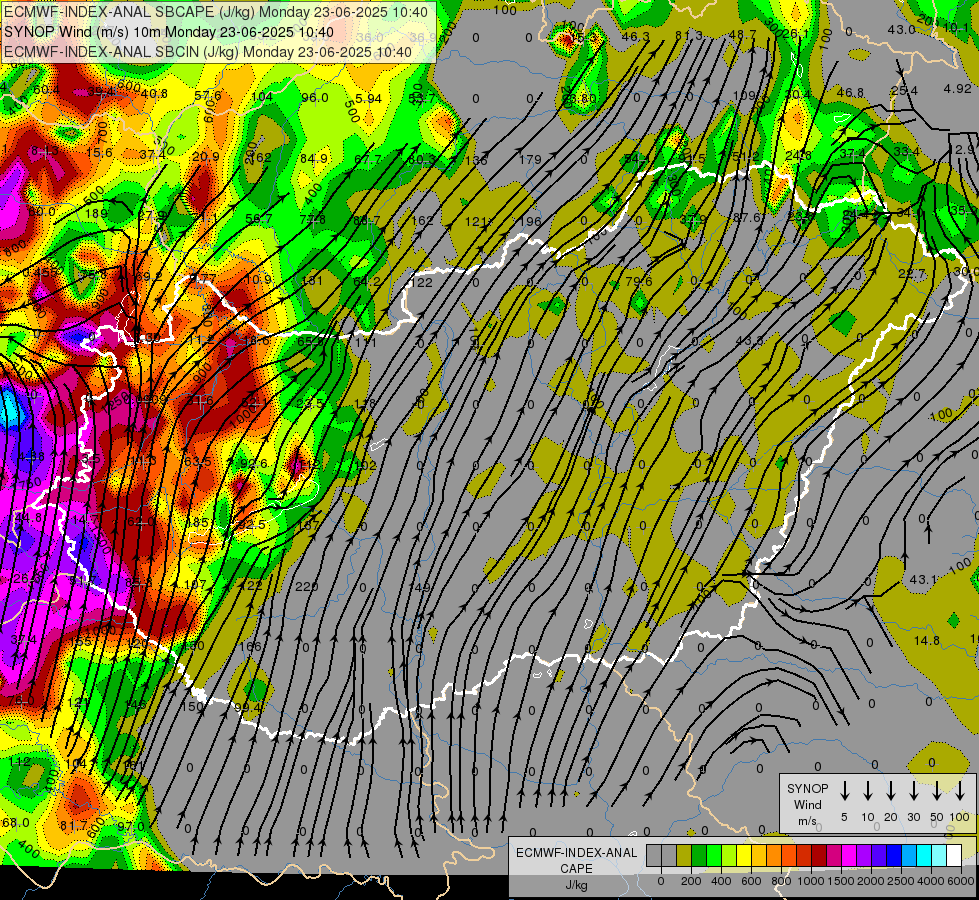The image size is (979, 900).
Task: Click the '22.7' value on the map
Action: pos(912,274)
